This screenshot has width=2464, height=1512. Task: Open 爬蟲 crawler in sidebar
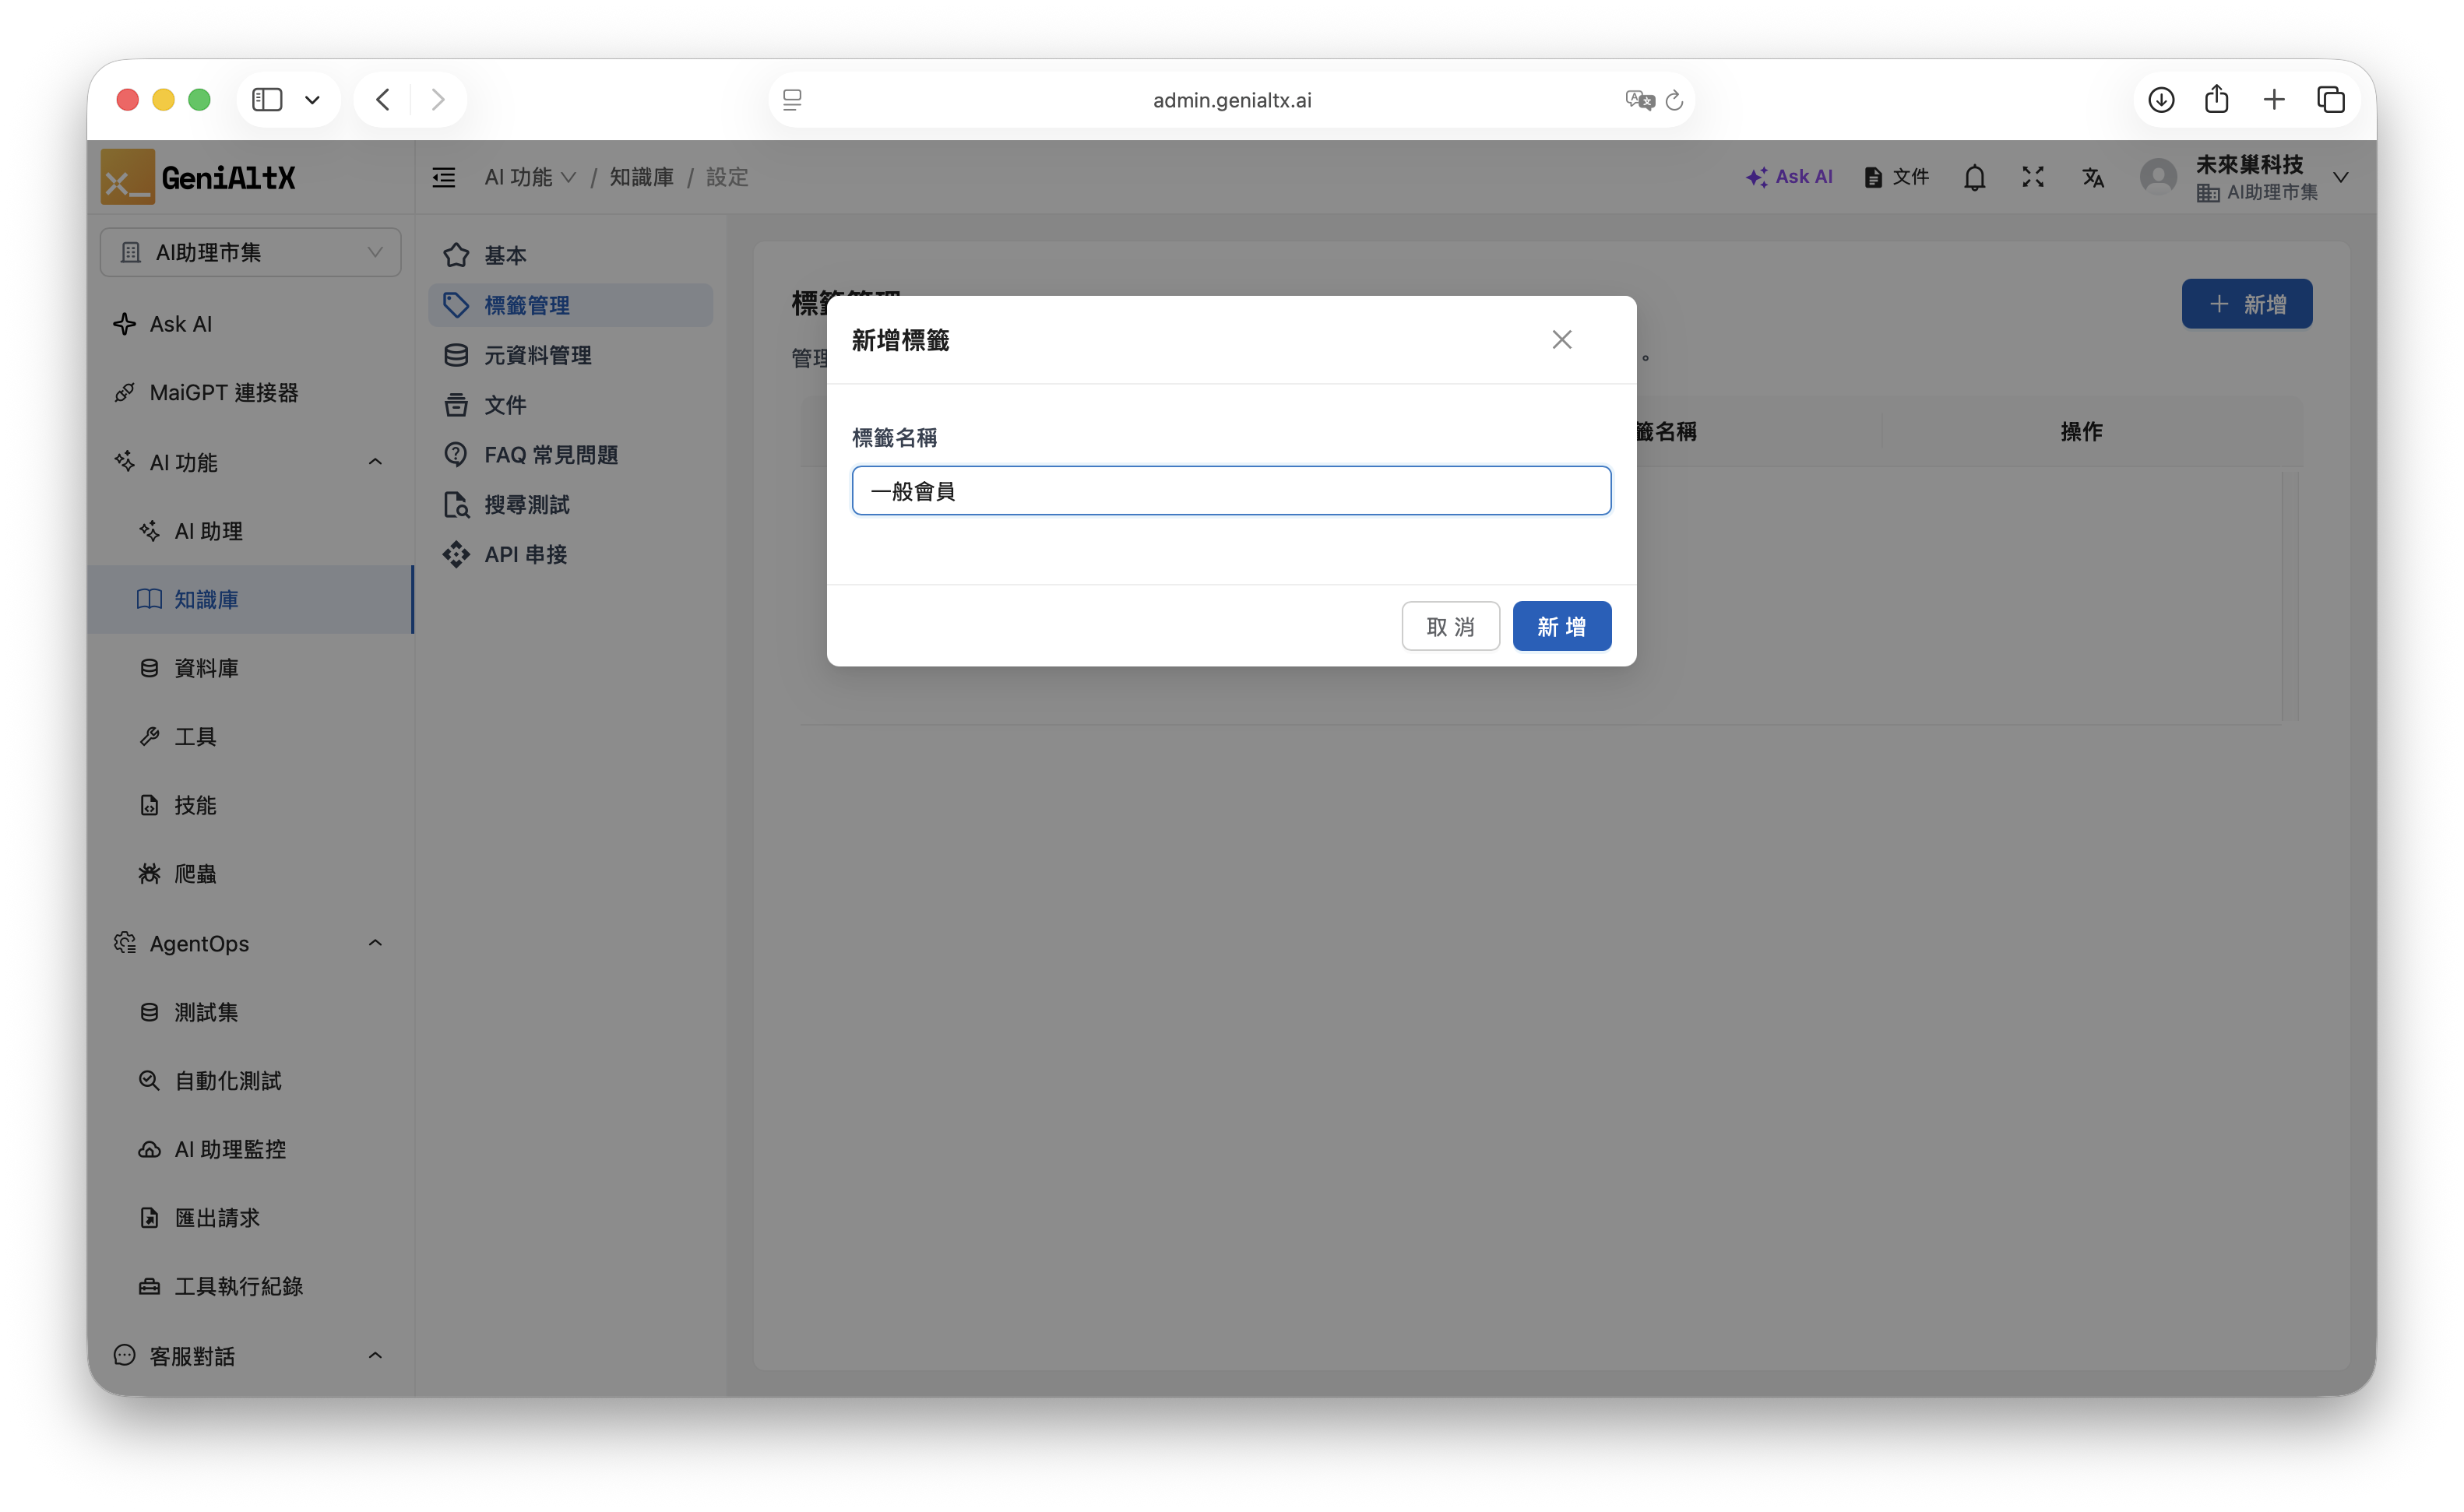click(x=195, y=874)
